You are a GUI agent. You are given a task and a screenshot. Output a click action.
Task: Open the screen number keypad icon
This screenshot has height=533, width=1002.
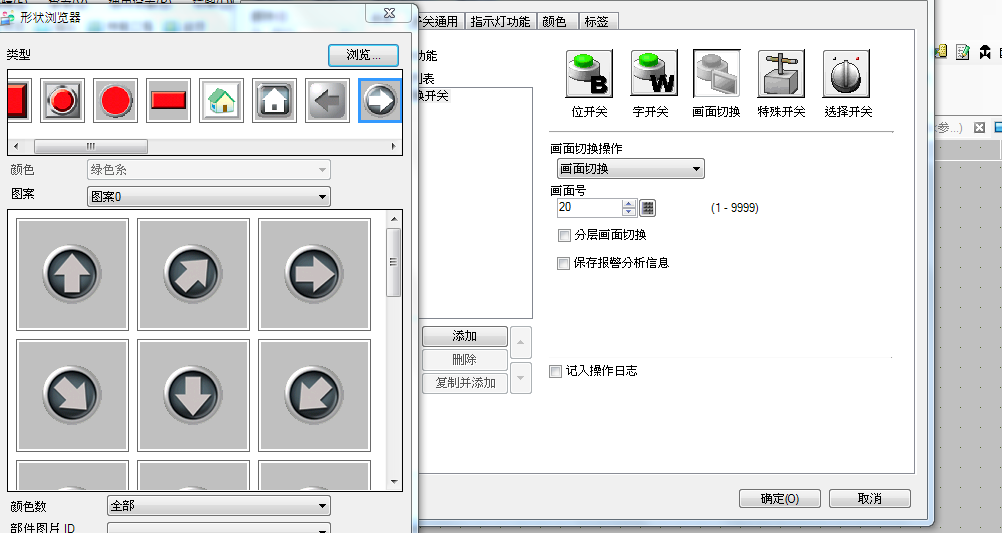(x=647, y=208)
